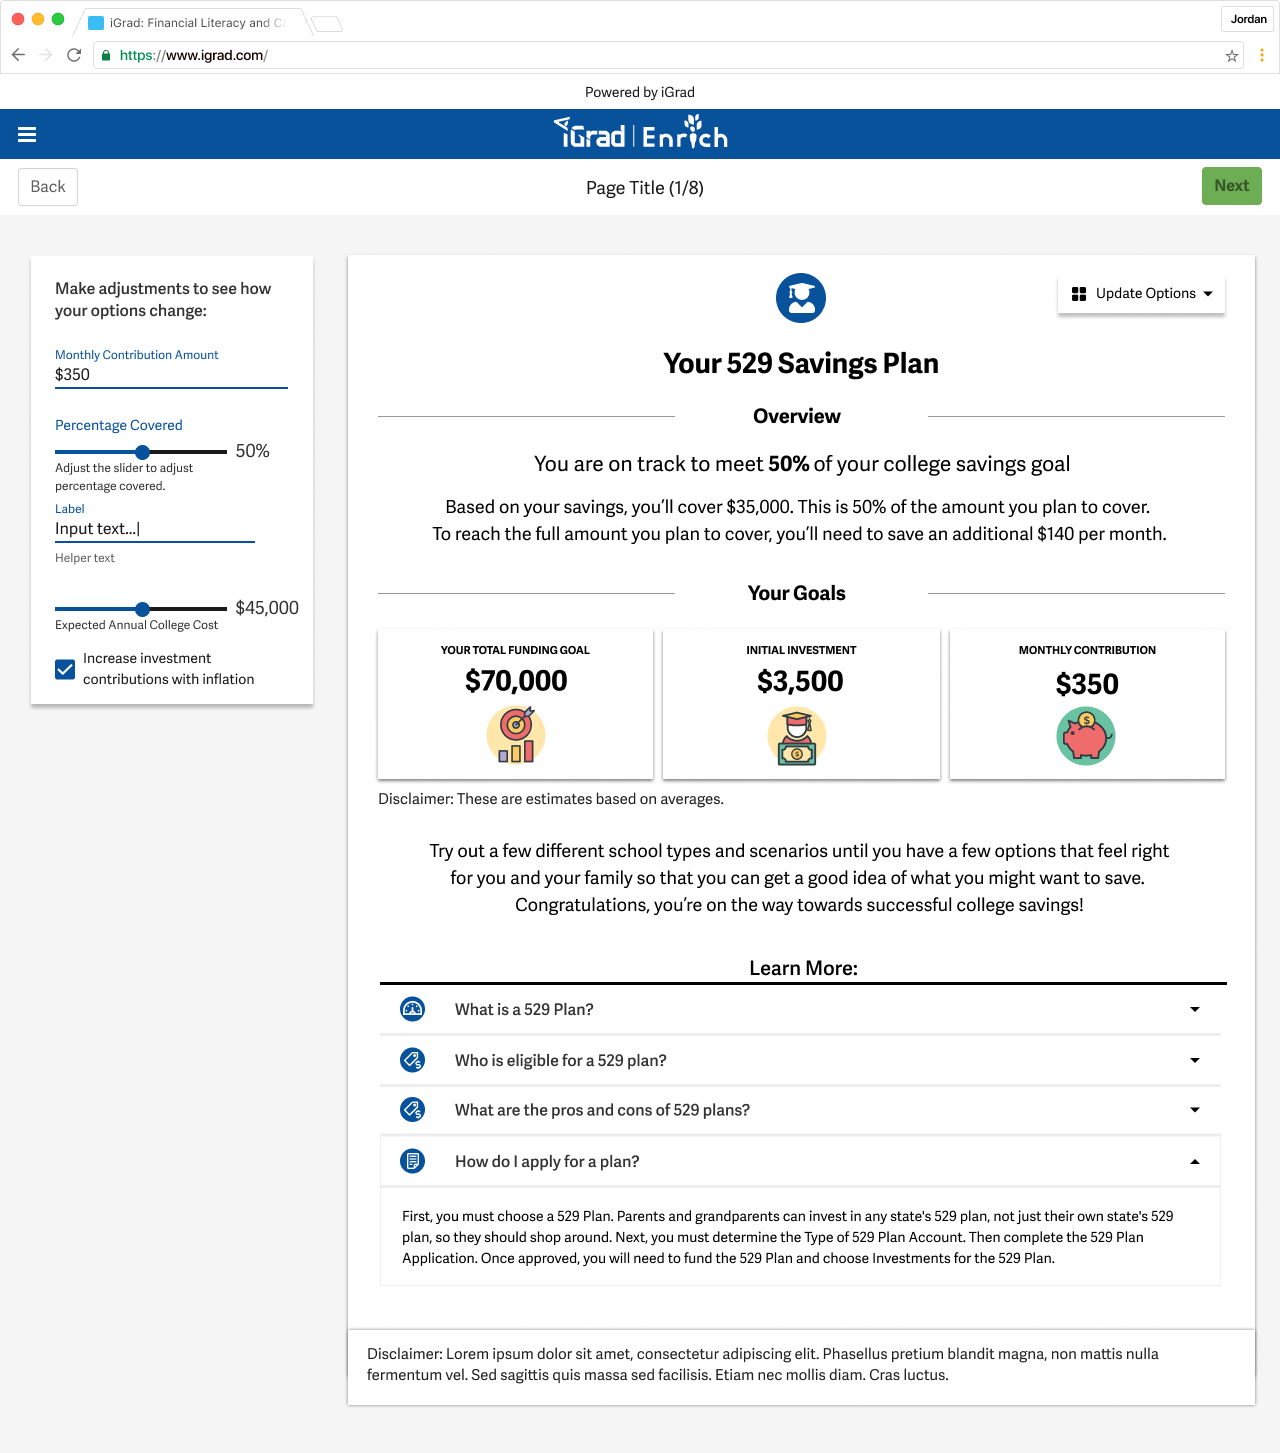The image size is (1280, 1453).
Task: Go back with the browser back arrow
Action: pyautogui.click(x=18, y=55)
